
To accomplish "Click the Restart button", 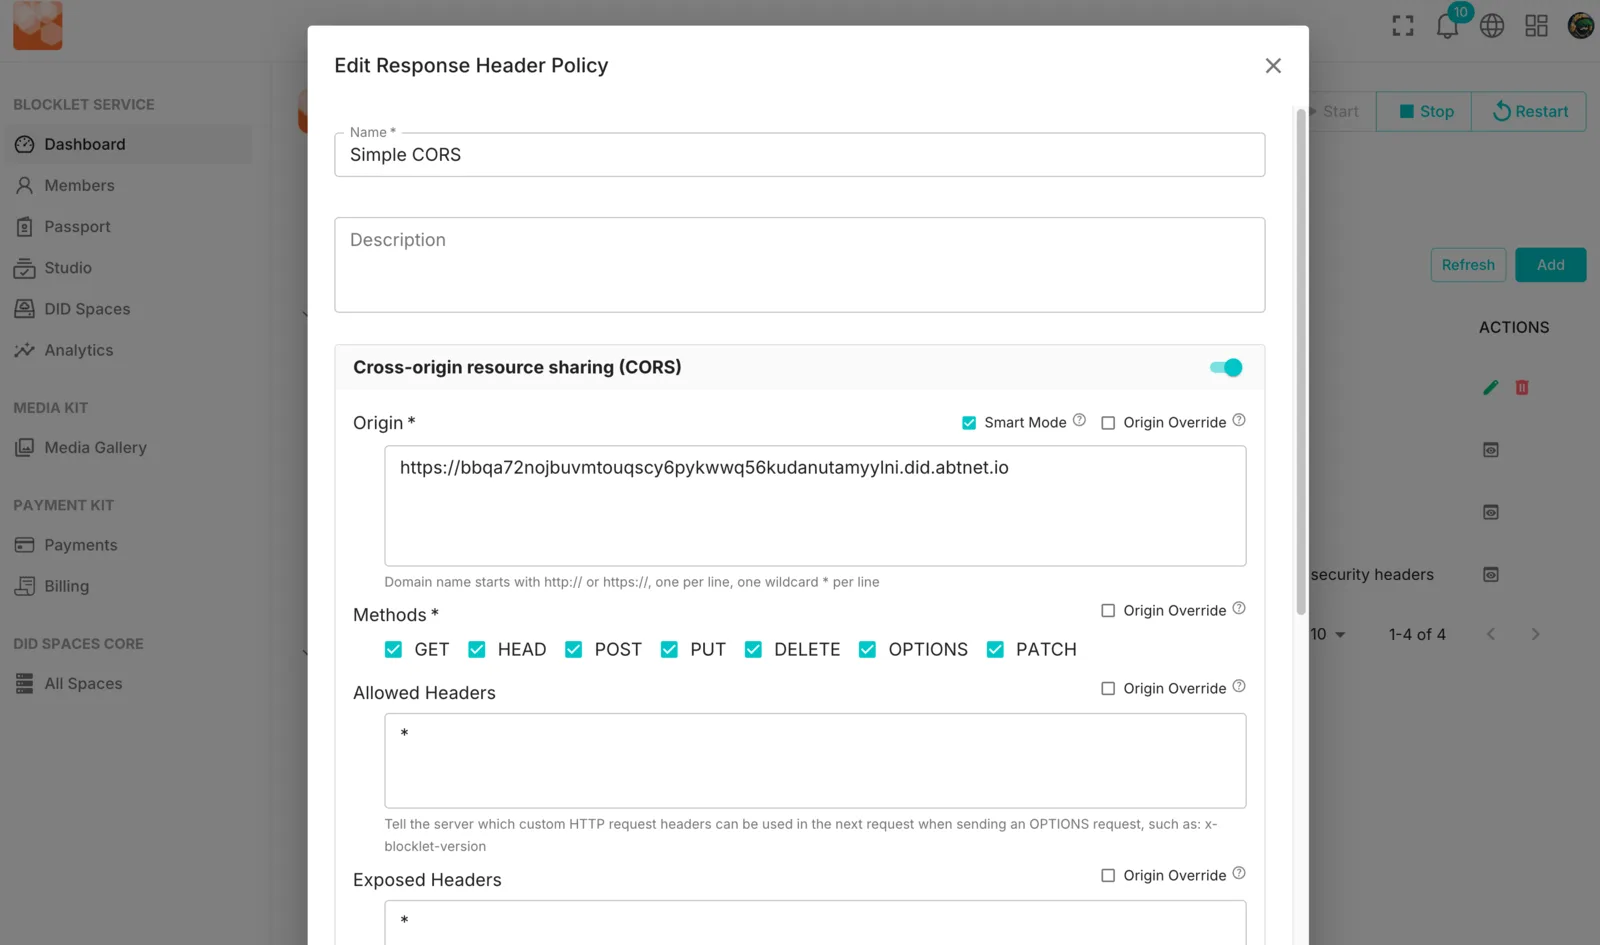I will point(1529,111).
